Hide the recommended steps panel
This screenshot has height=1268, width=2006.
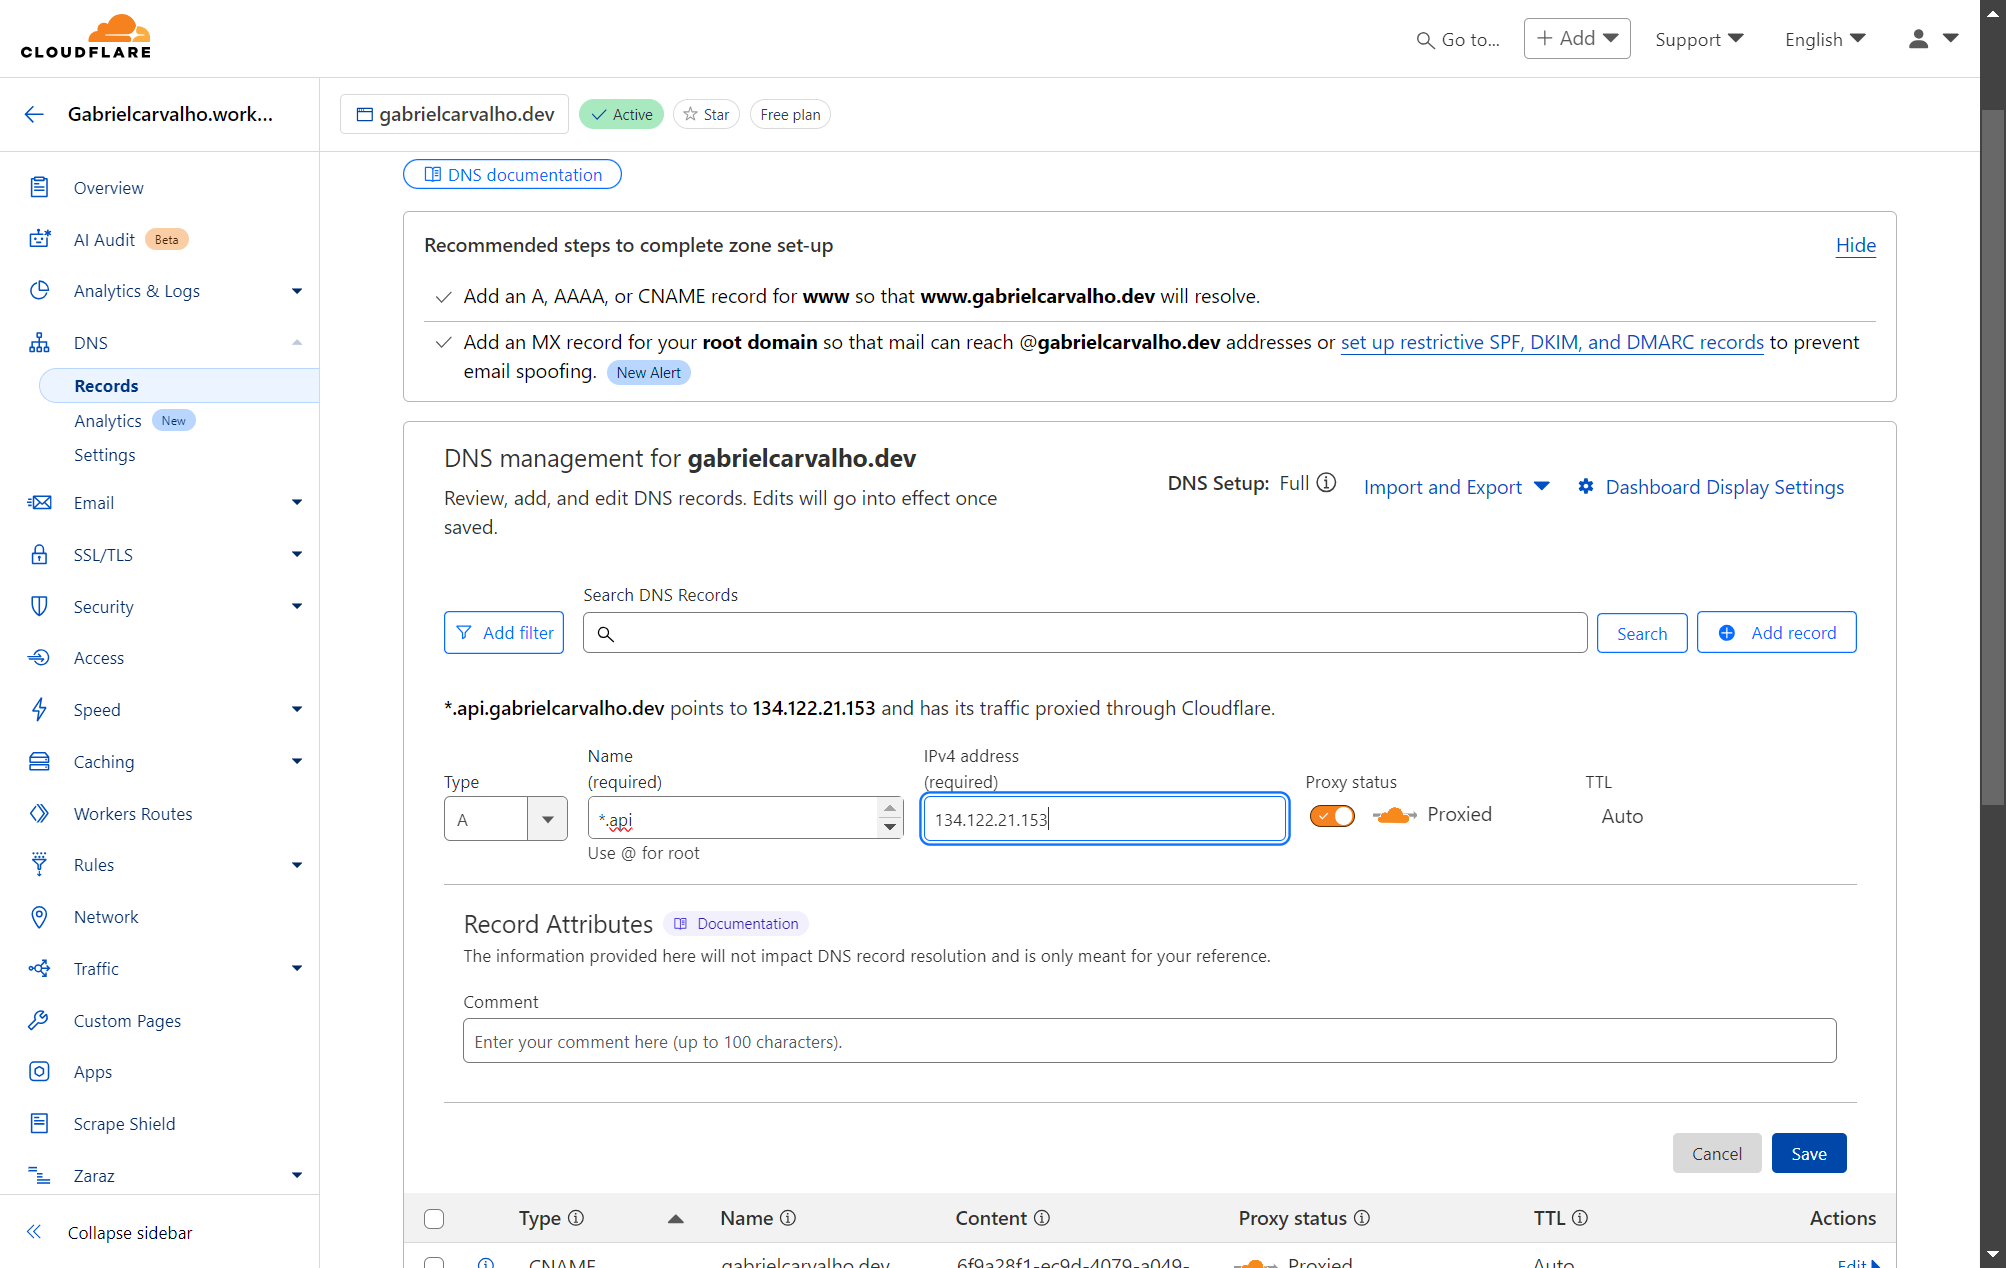[x=1856, y=245]
